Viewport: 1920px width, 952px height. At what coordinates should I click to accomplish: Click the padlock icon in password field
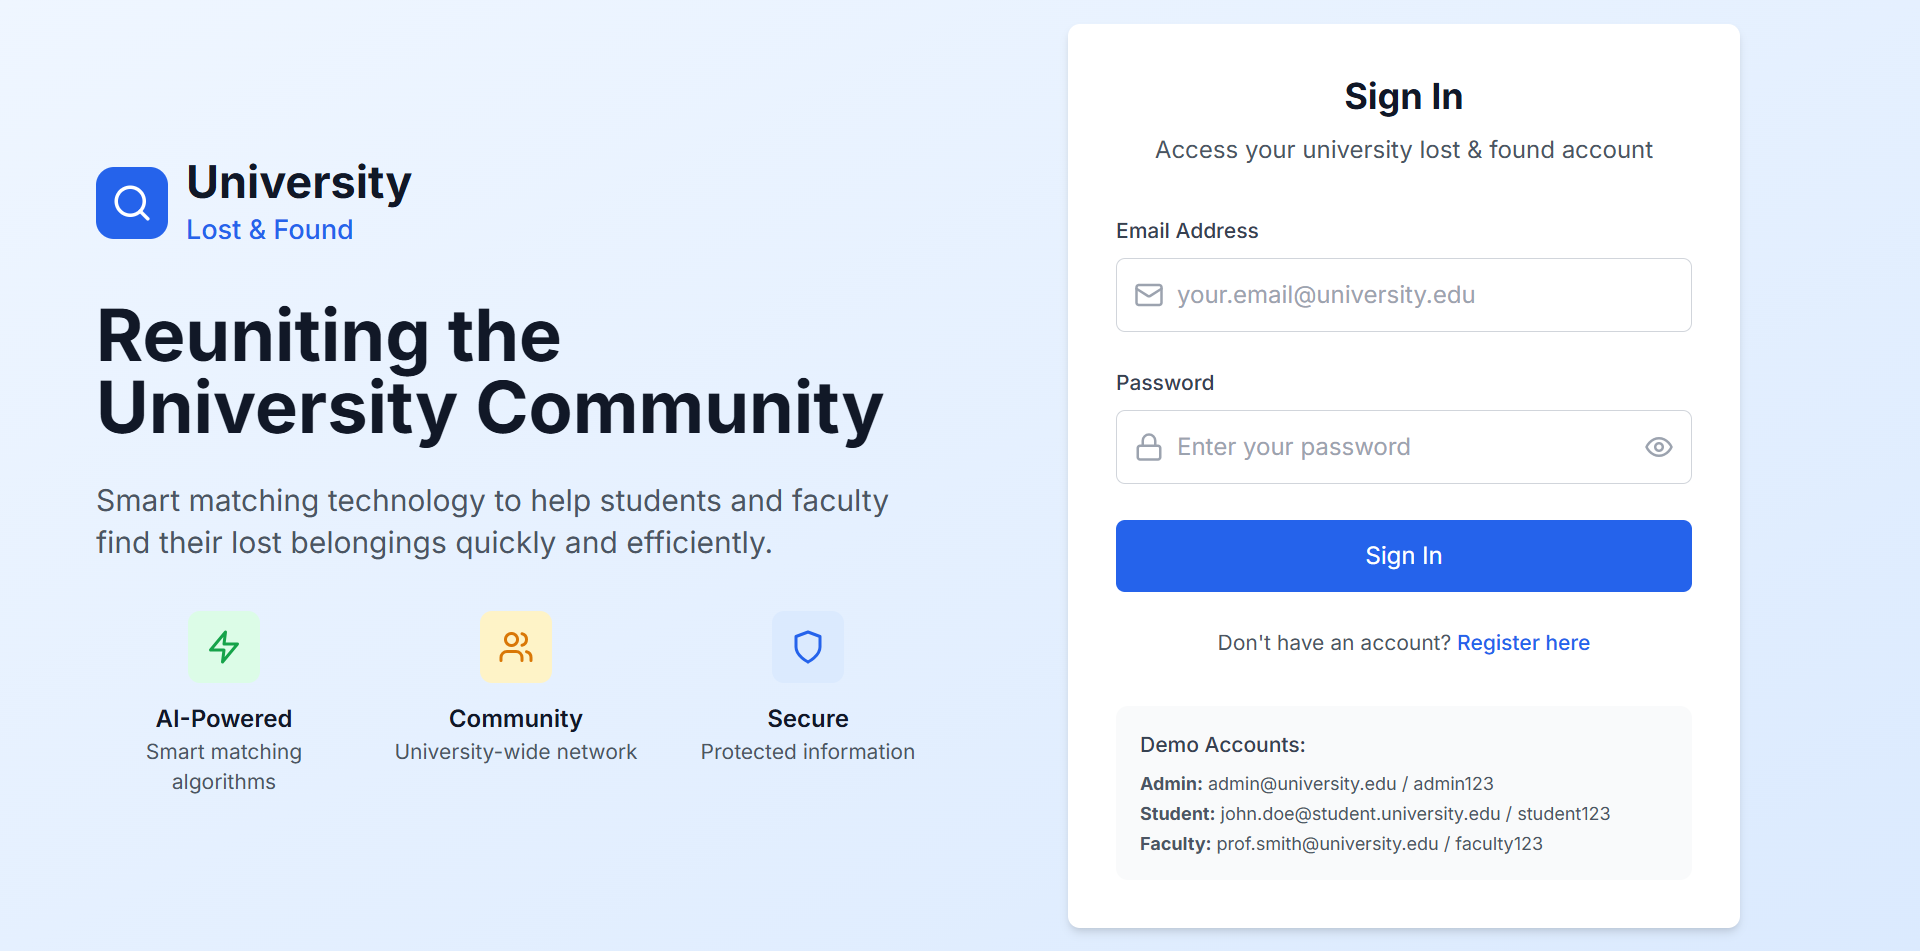(1149, 447)
